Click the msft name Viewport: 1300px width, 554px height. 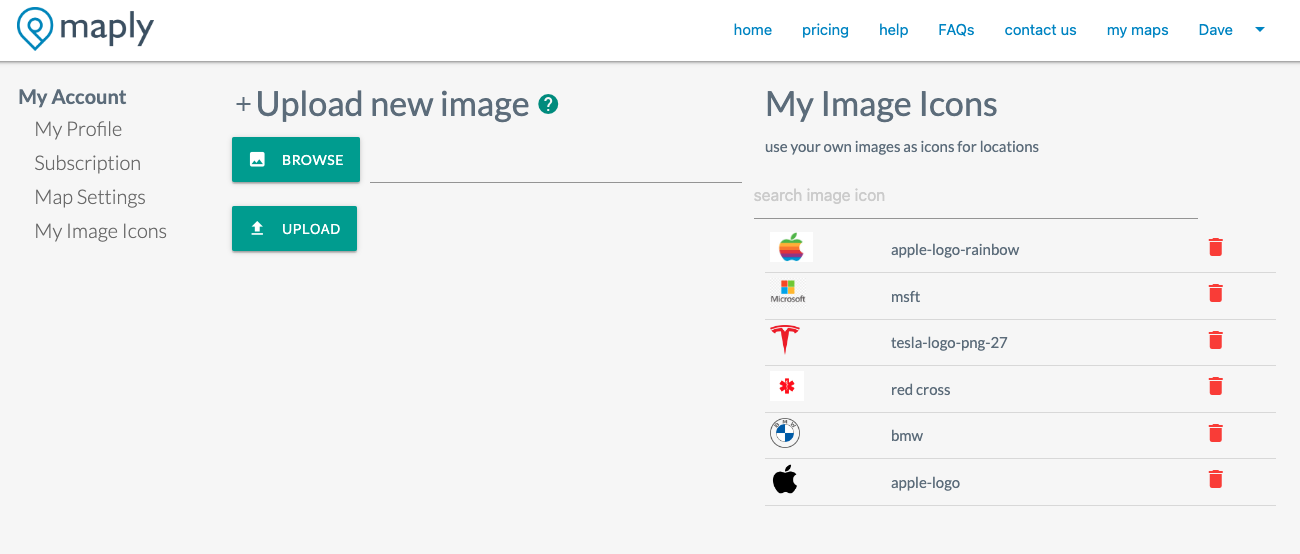click(906, 297)
